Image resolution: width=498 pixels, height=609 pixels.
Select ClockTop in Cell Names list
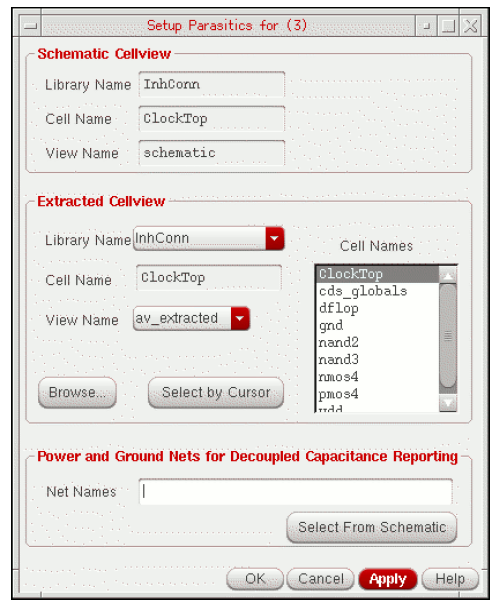click(377, 274)
